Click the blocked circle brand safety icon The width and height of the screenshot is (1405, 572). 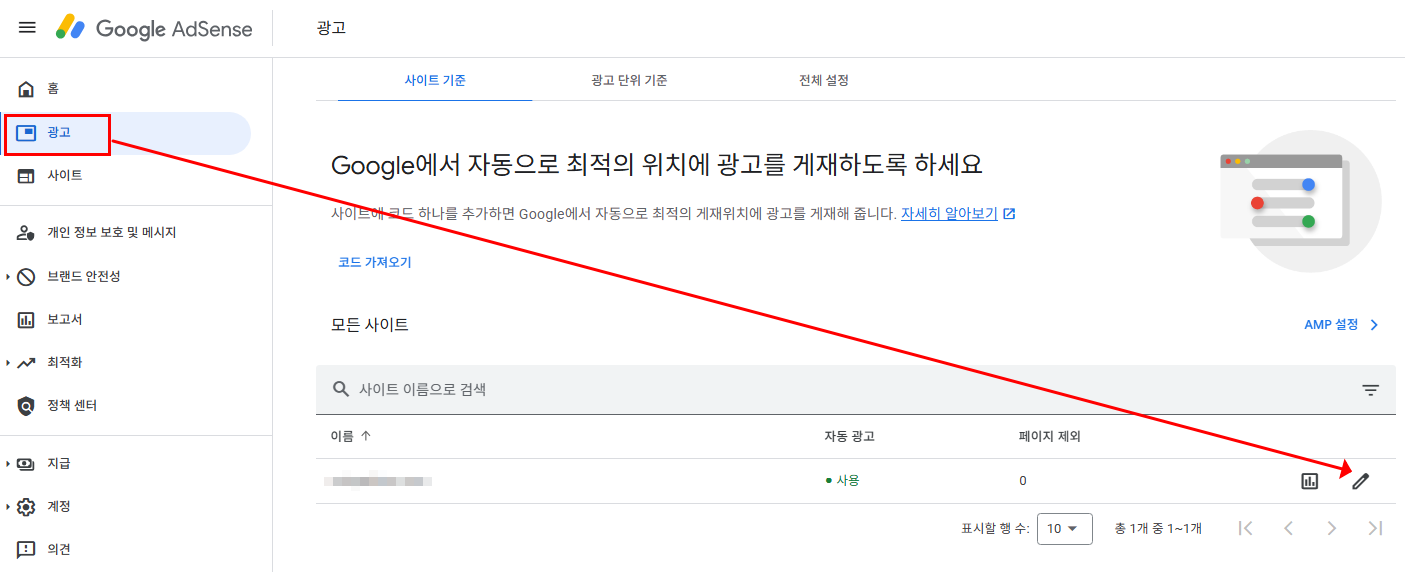point(27,277)
